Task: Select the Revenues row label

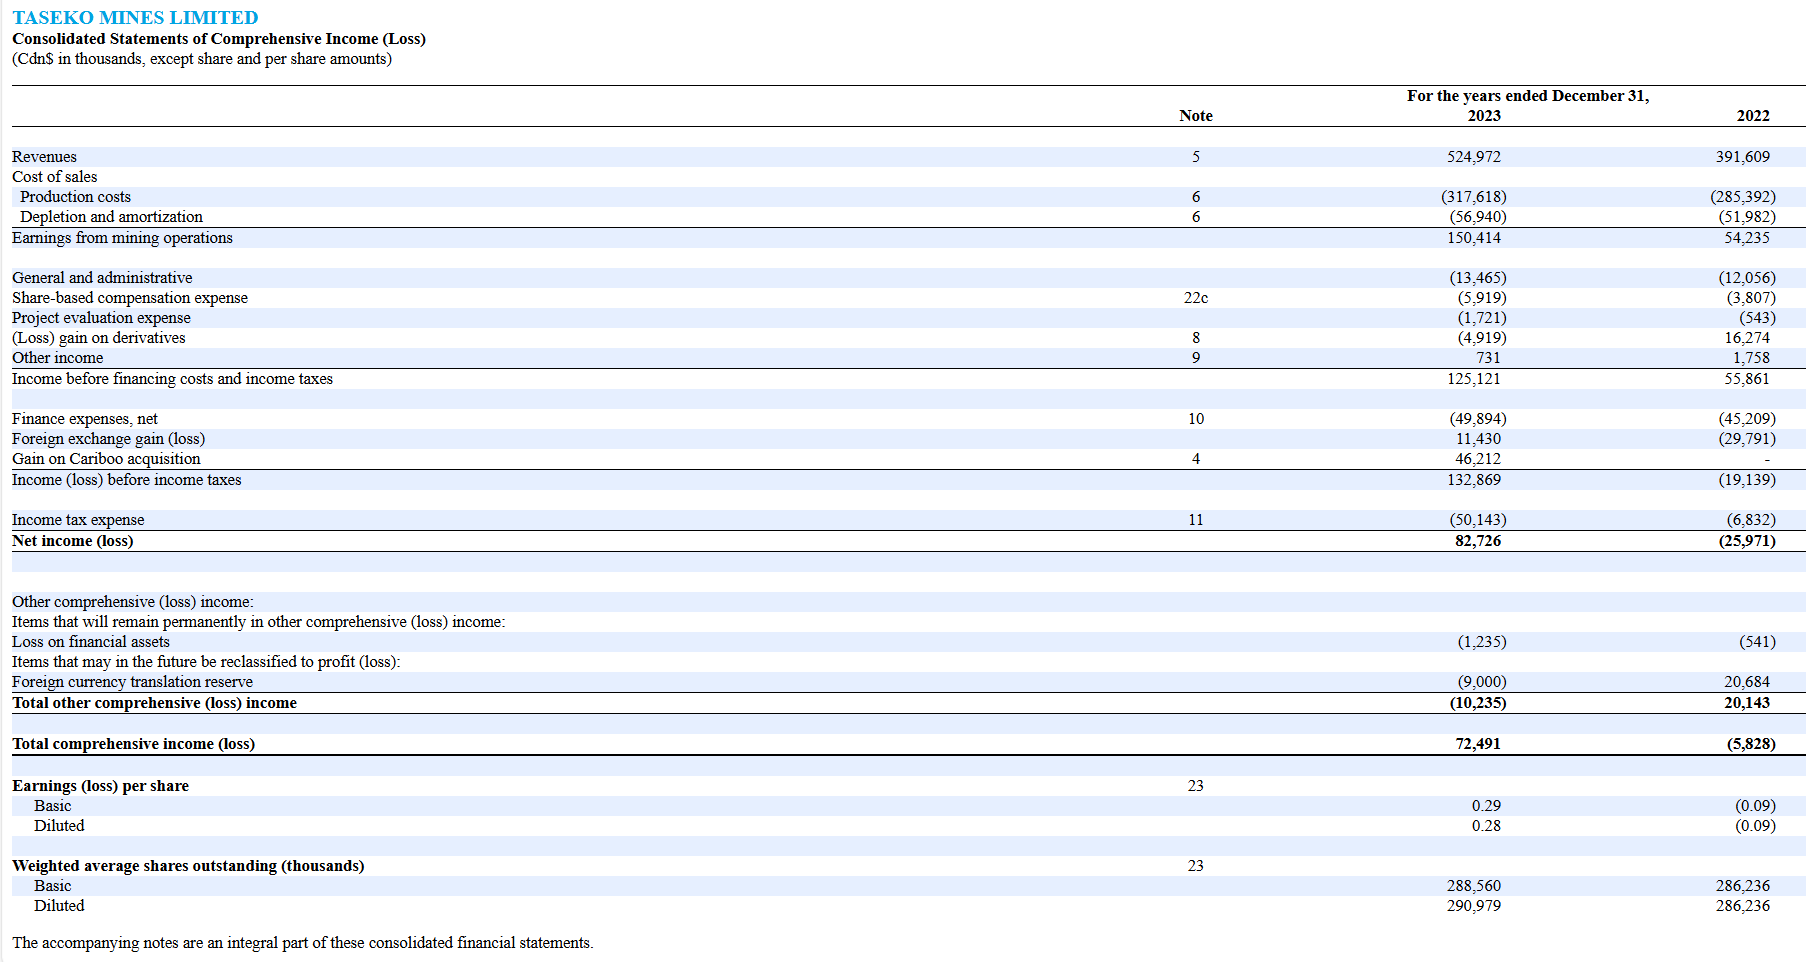Action: 44,157
